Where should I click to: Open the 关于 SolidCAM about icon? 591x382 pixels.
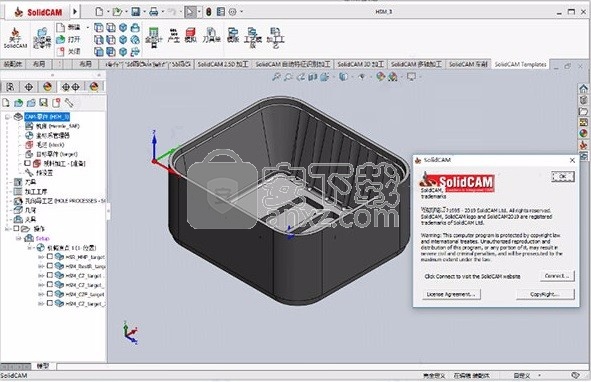15,38
